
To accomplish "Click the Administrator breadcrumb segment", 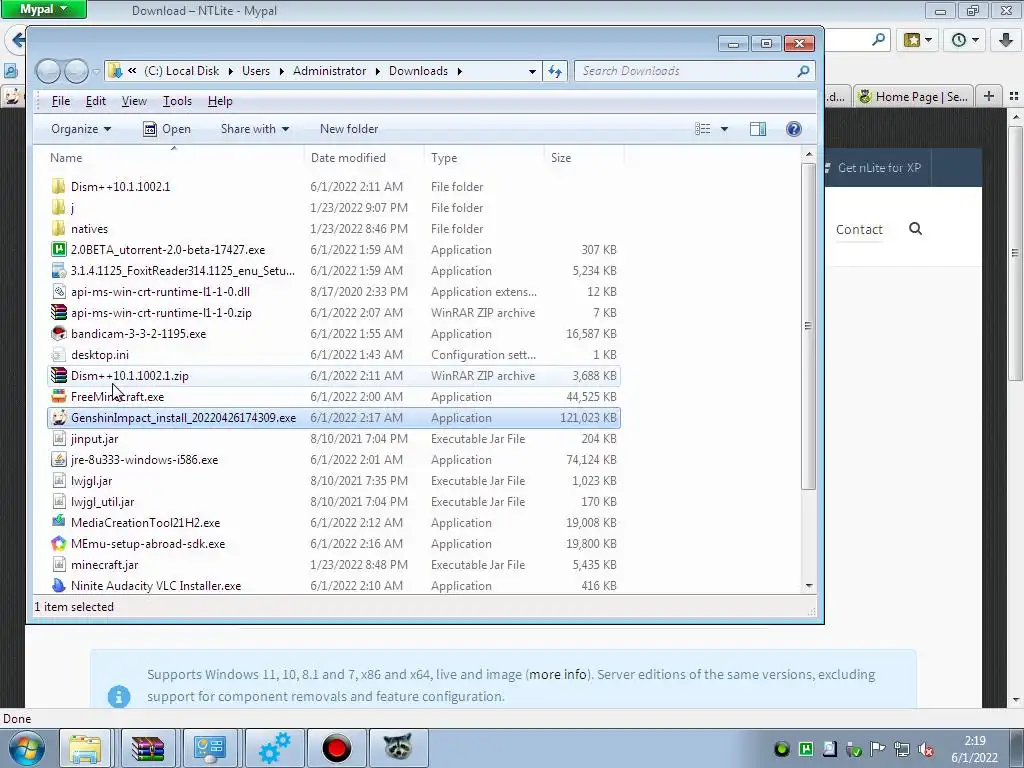I will (329, 71).
